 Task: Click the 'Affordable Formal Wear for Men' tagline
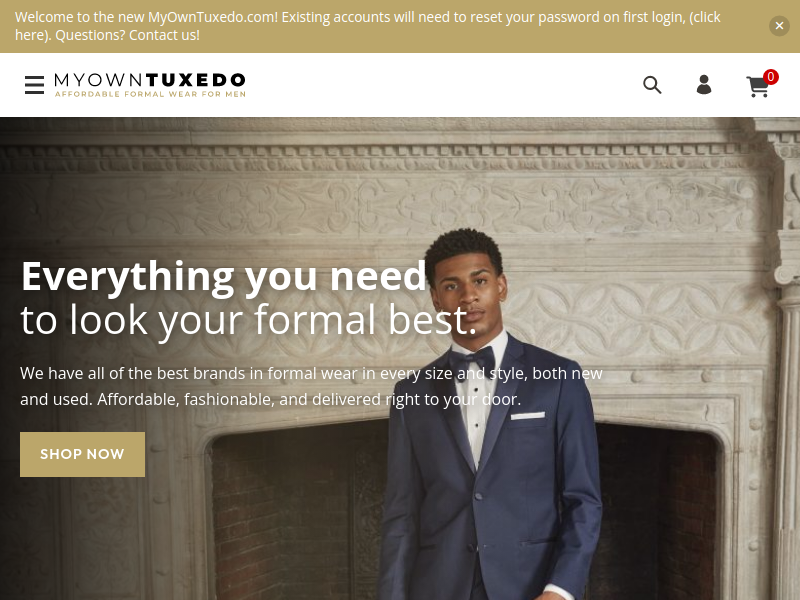coord(150,94)
